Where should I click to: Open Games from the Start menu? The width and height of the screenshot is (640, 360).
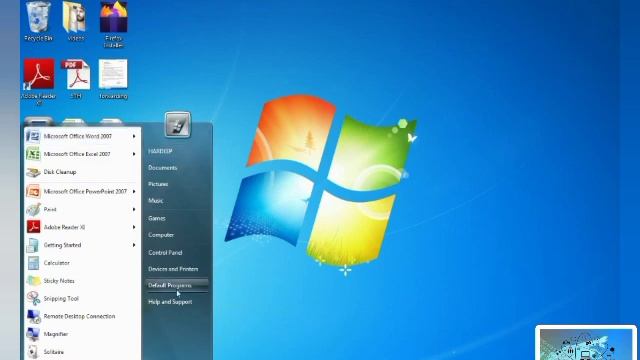tap(157, 218)
